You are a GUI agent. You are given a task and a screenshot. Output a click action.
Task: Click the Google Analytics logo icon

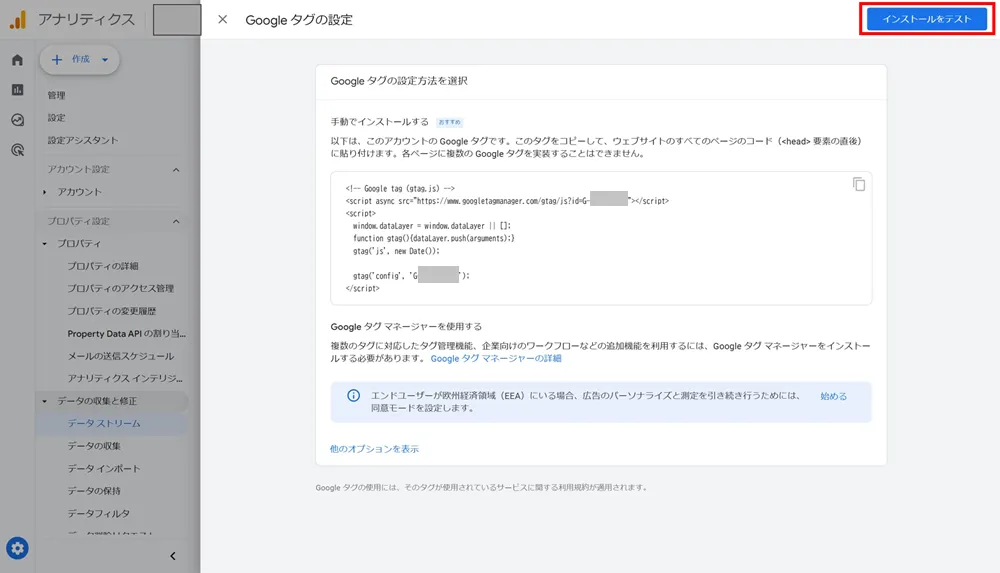coord(18,20)
